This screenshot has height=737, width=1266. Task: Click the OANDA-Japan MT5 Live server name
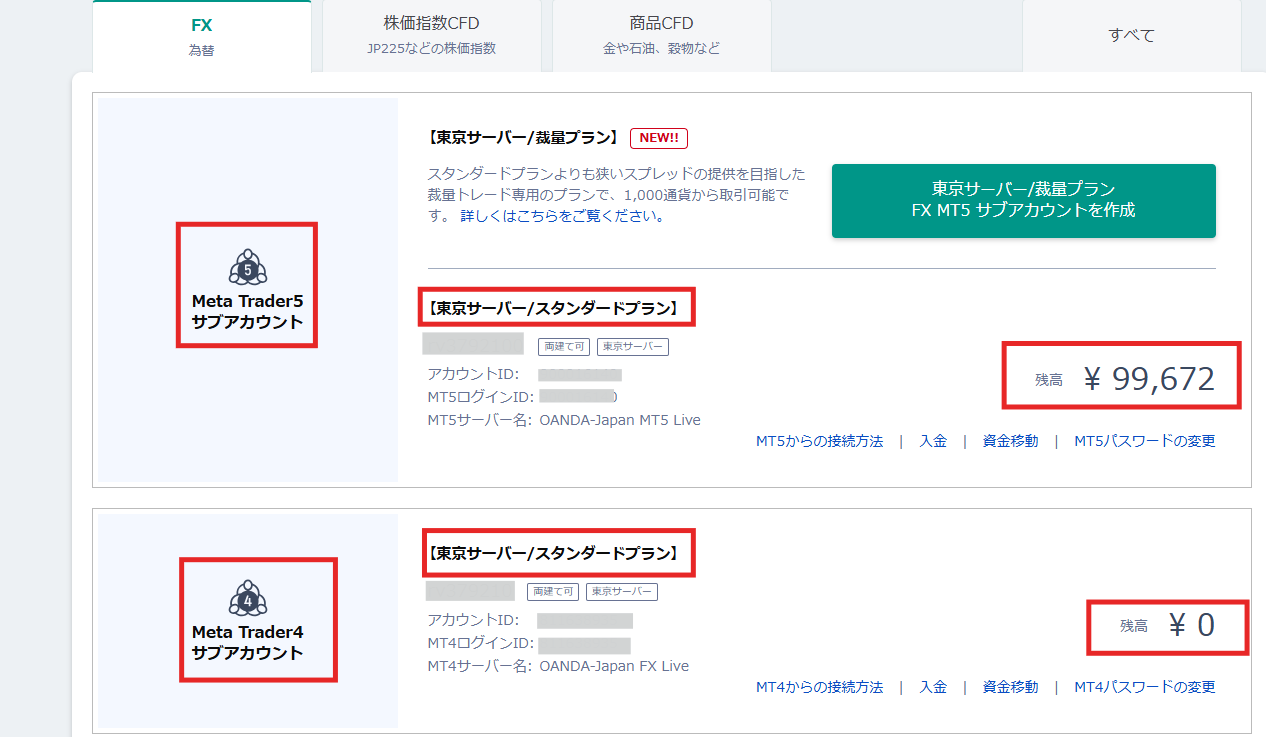619,420
